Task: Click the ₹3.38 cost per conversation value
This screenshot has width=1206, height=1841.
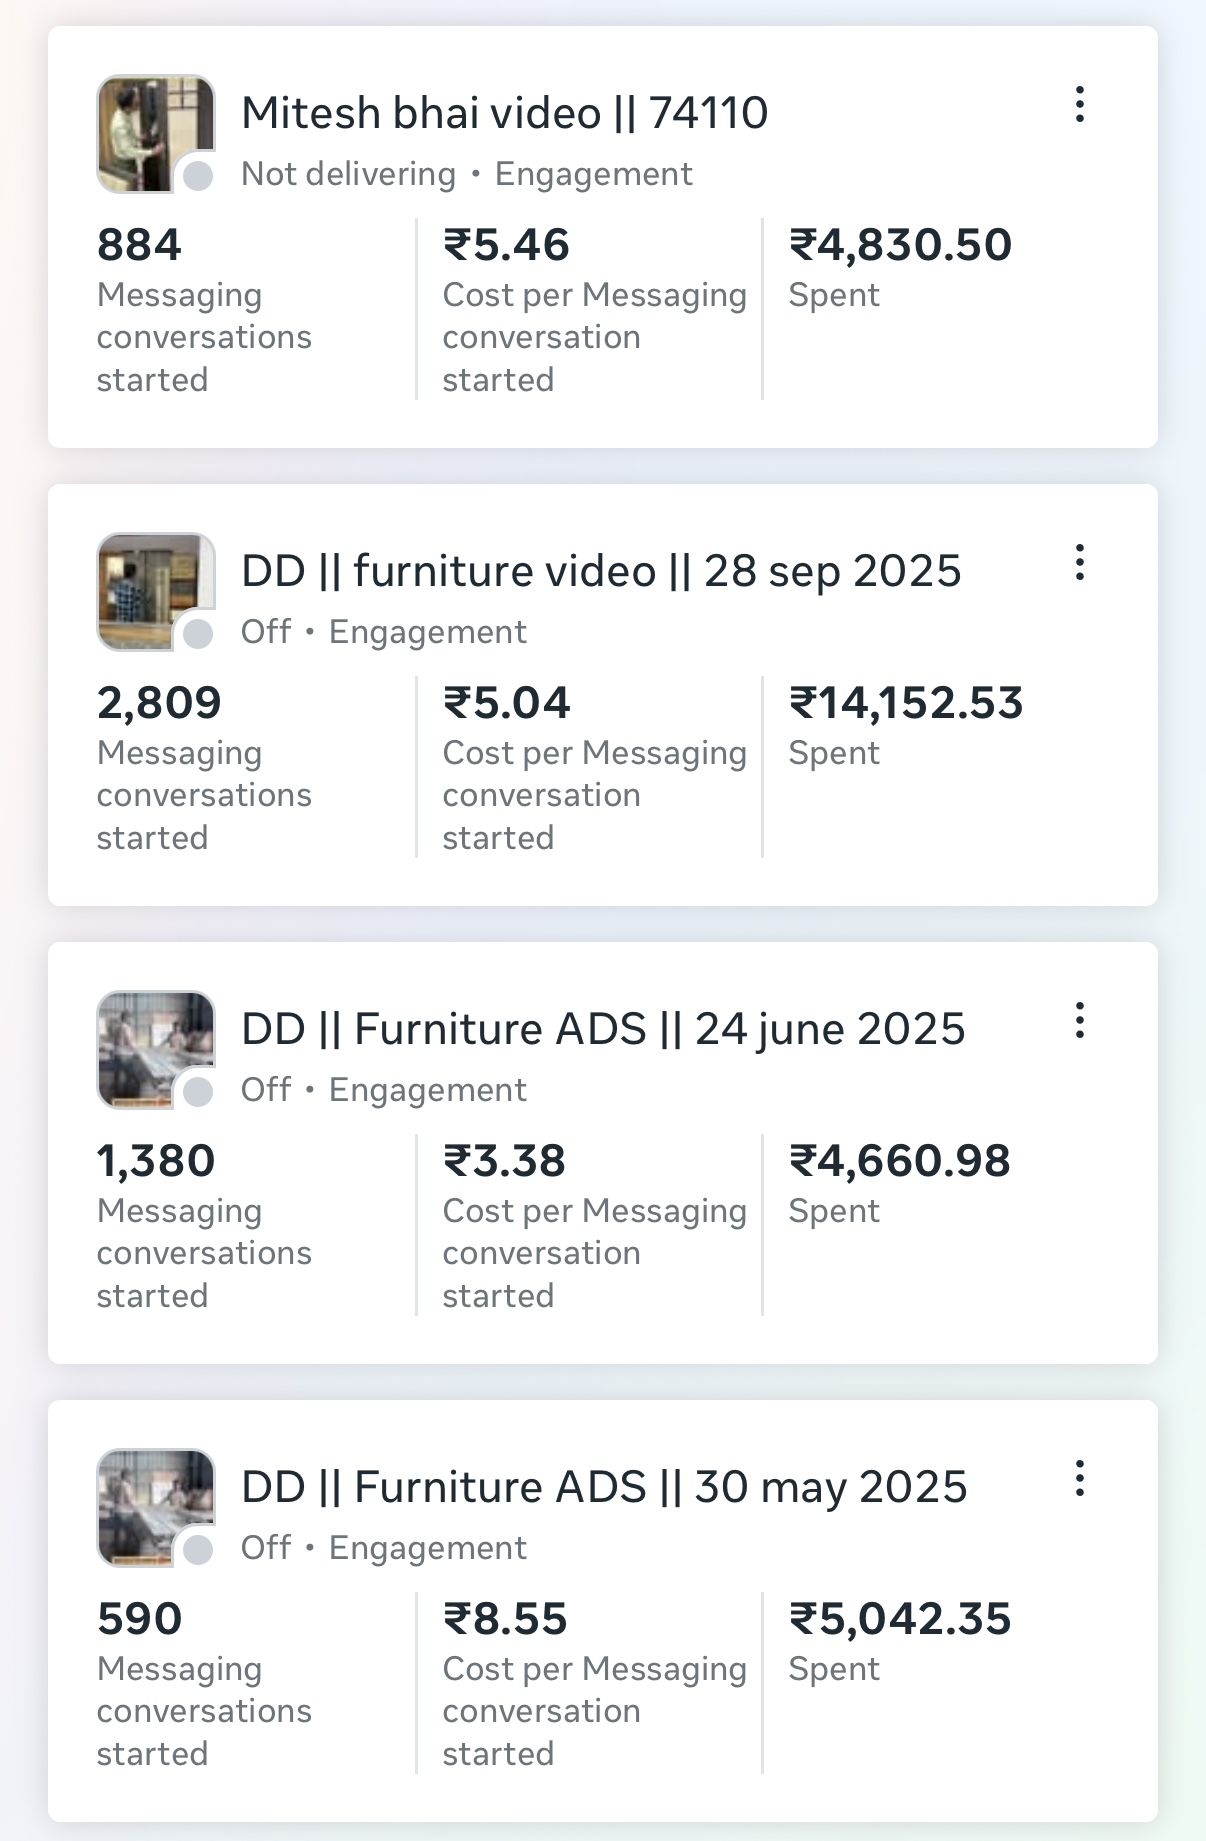Action: tap(504, 1161)
